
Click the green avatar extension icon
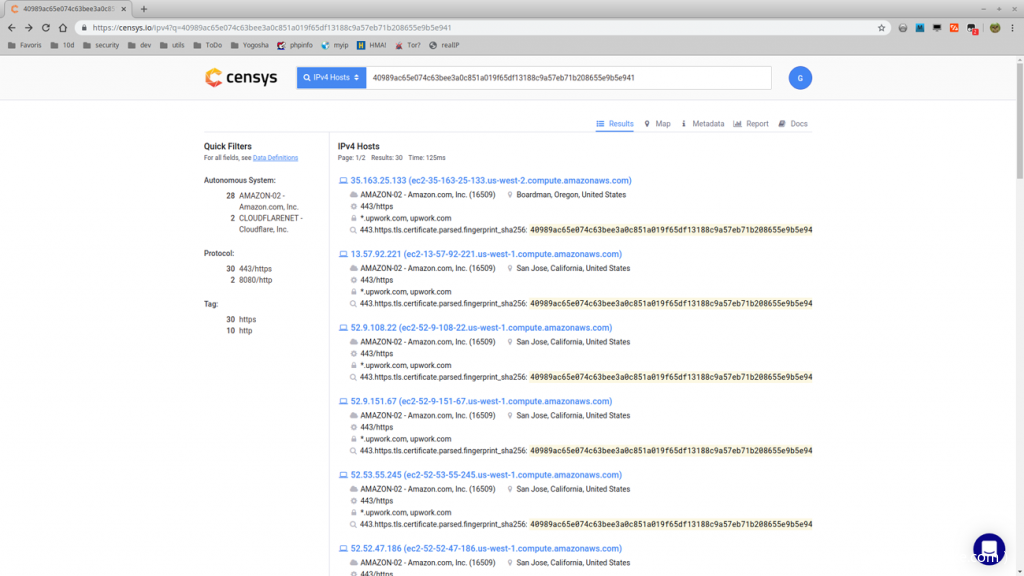(x=995, y=27)
